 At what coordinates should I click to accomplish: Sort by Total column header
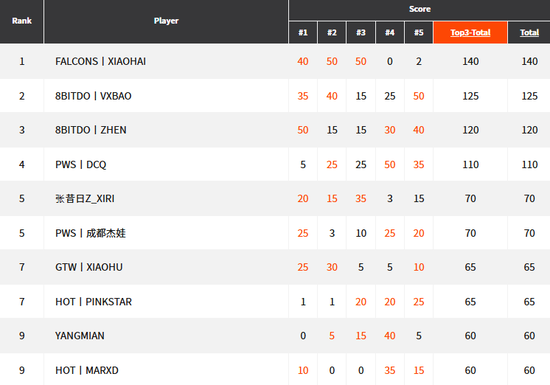[x=529, y=33]
